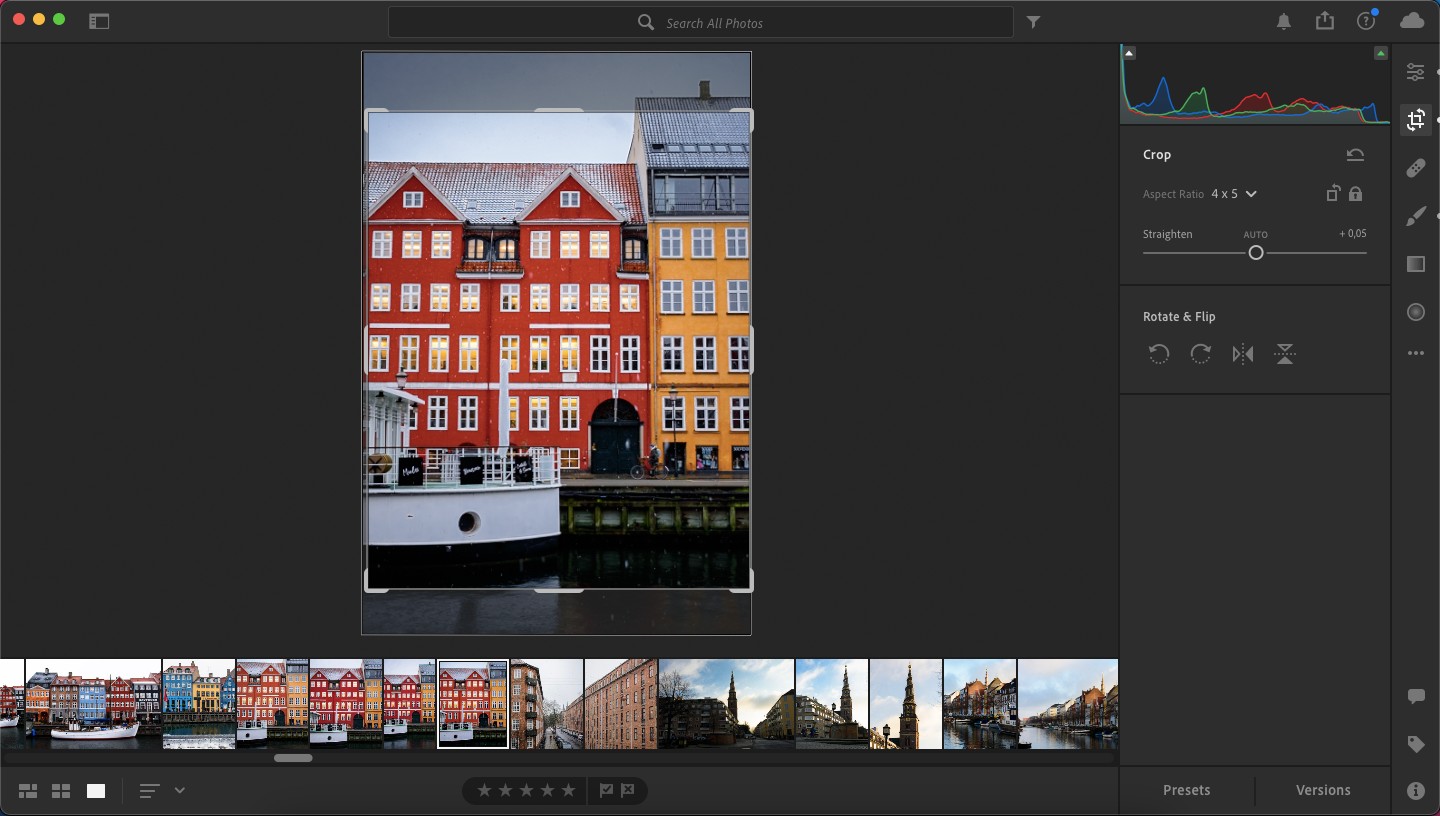Rate photo one star

(484, 790)
